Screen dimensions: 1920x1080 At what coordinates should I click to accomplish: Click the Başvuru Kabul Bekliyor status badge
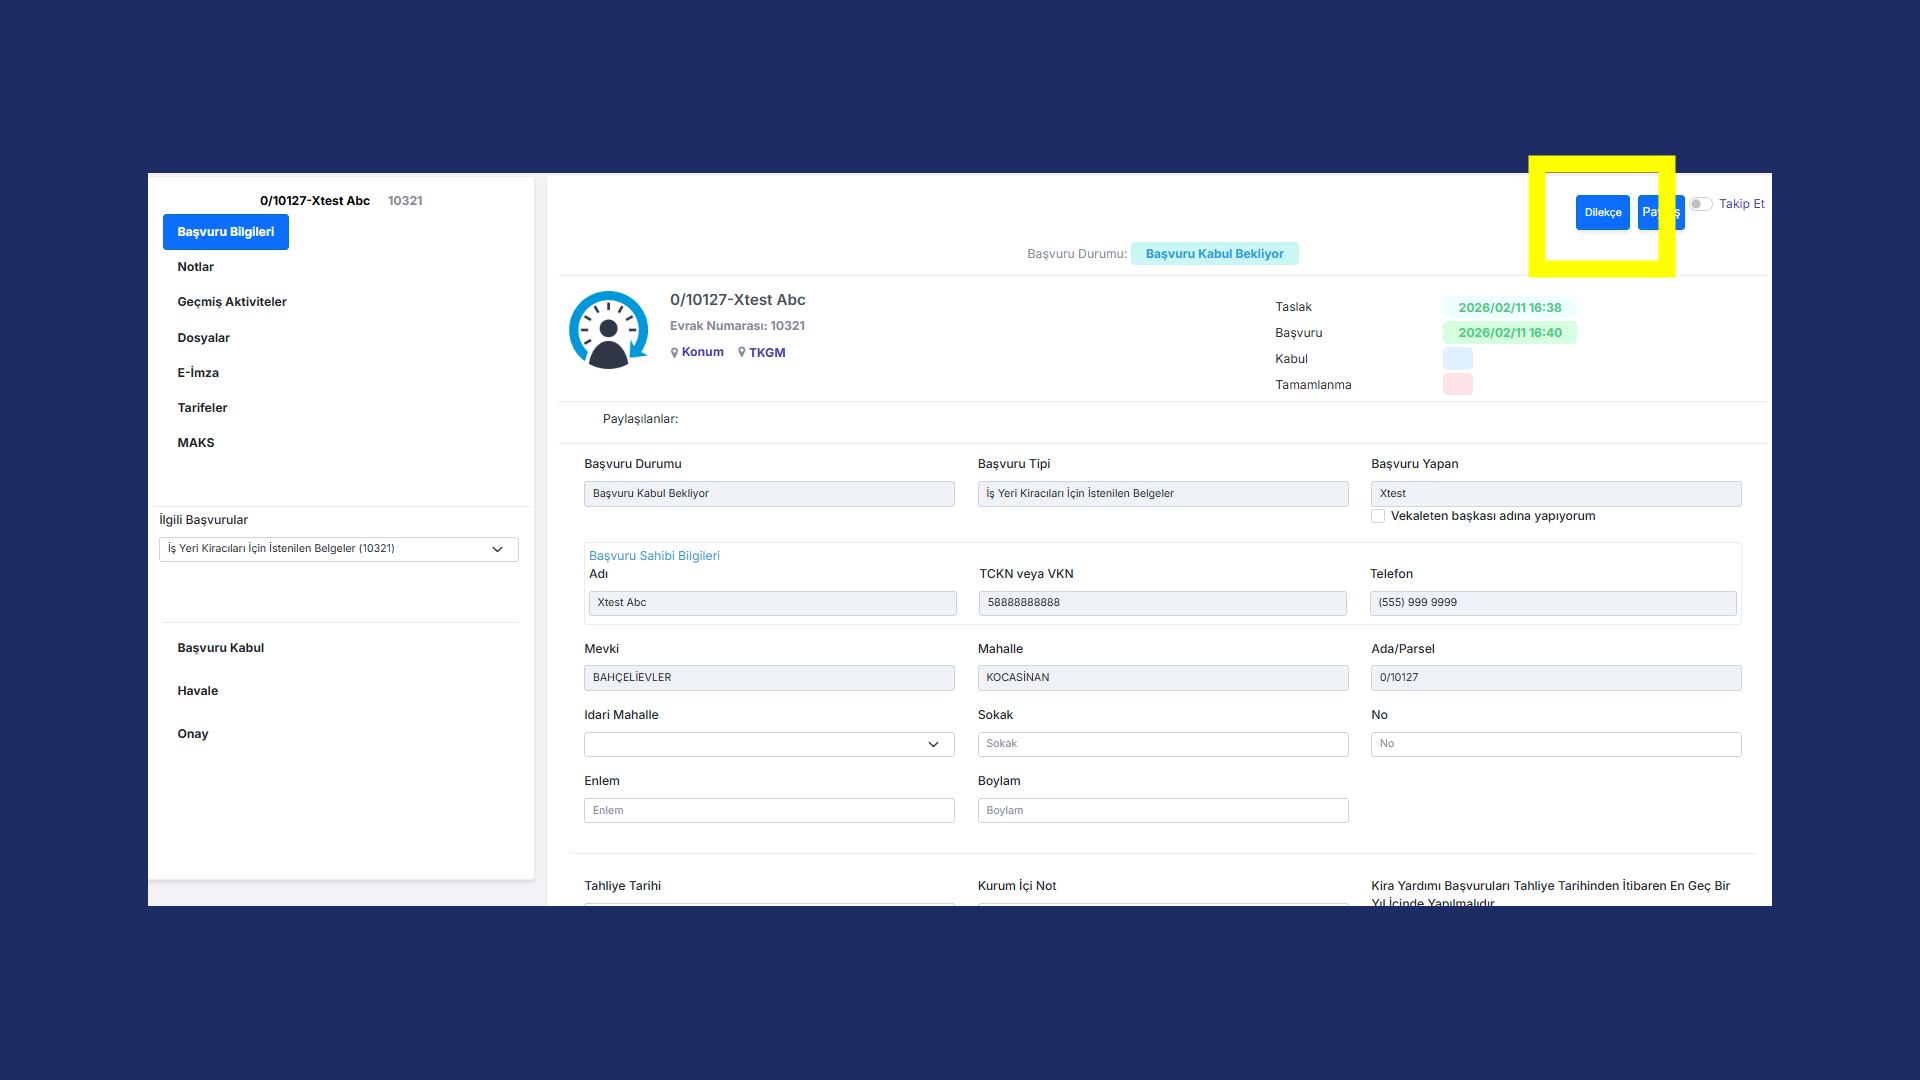pos(1215,254)
